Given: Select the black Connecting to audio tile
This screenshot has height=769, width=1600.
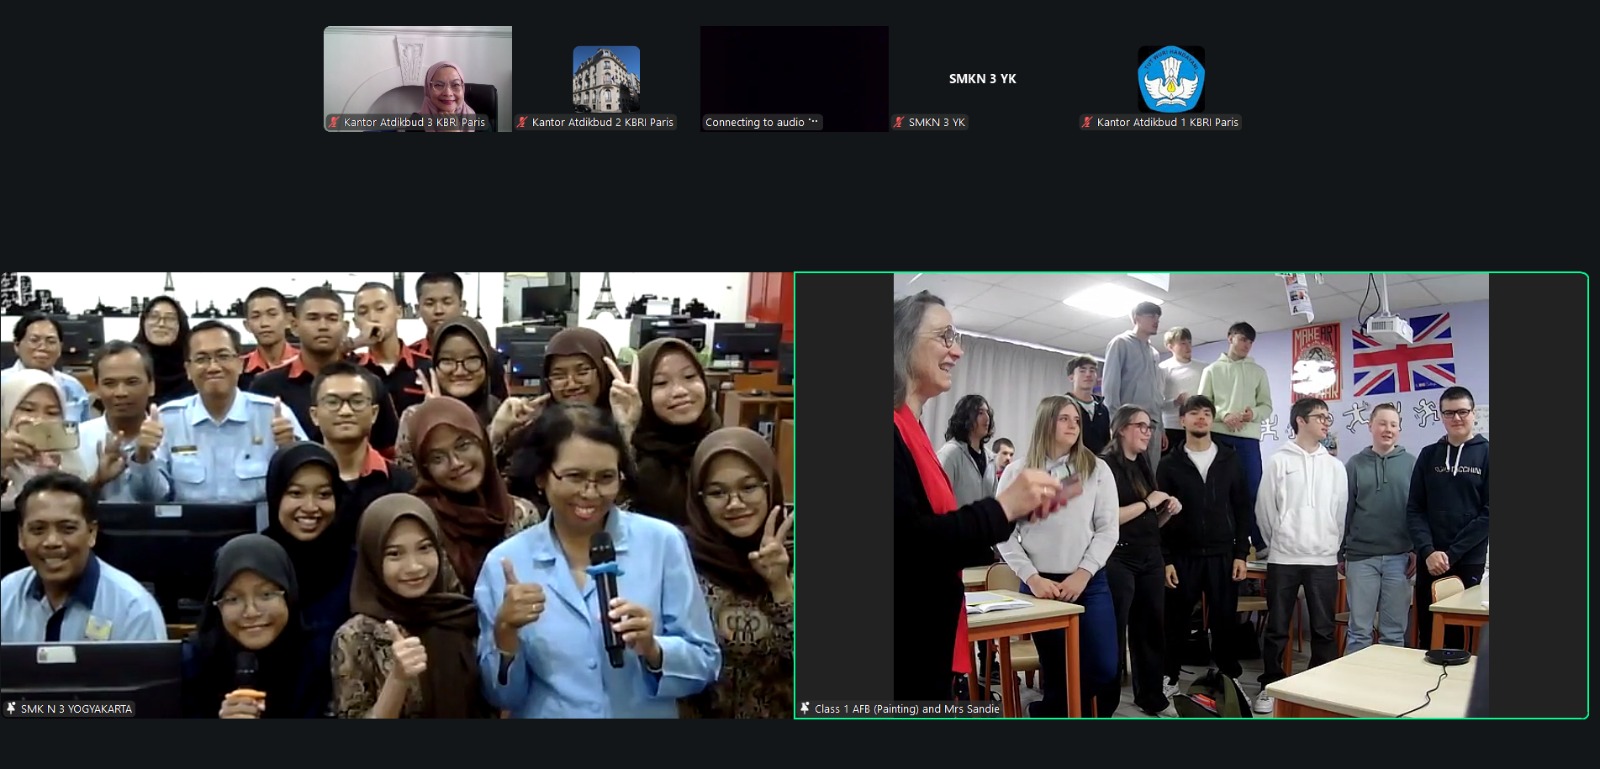Looking at the screenshot, I should point(794,79).
